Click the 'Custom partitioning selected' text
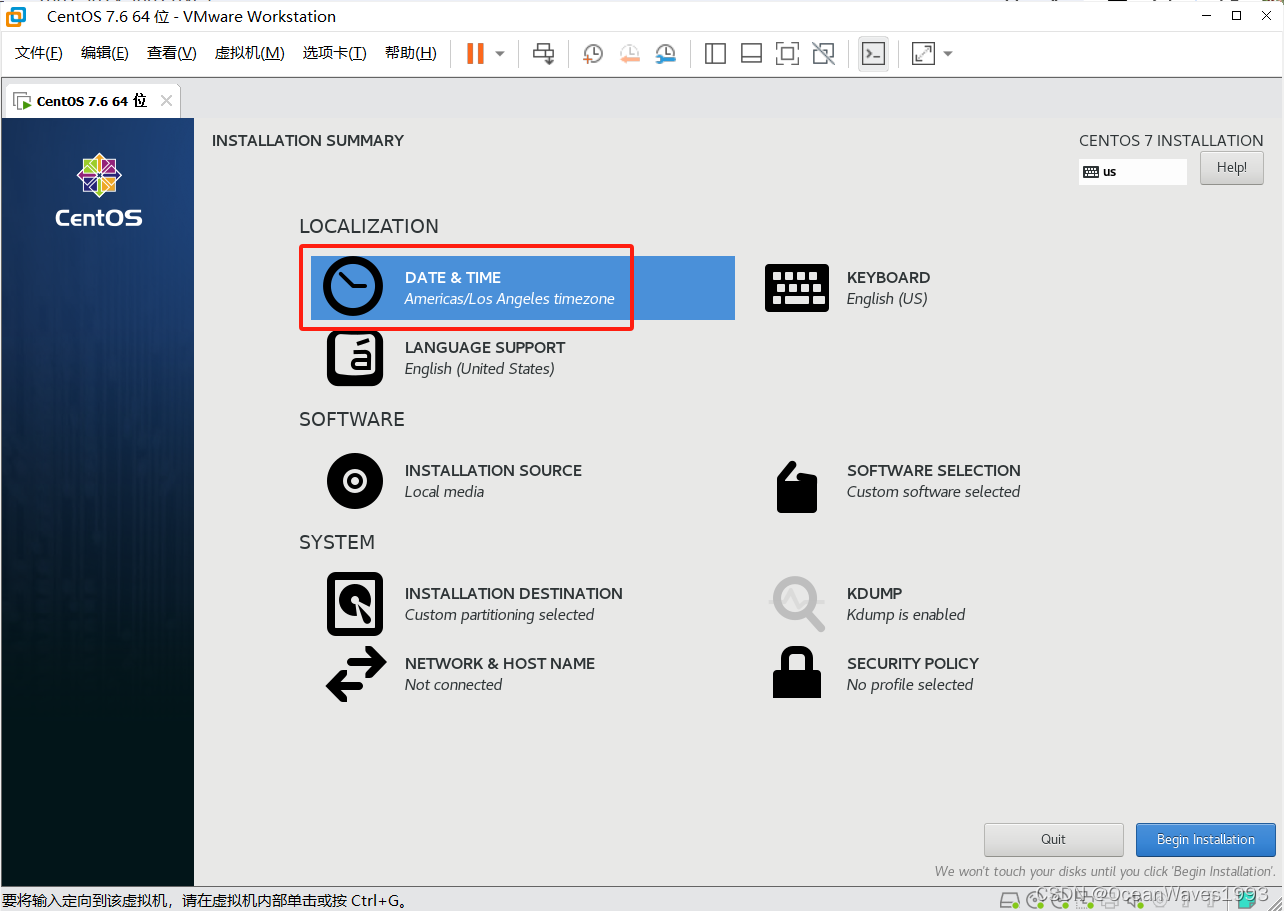This screenshot has height=911, width=1284. 499,615
